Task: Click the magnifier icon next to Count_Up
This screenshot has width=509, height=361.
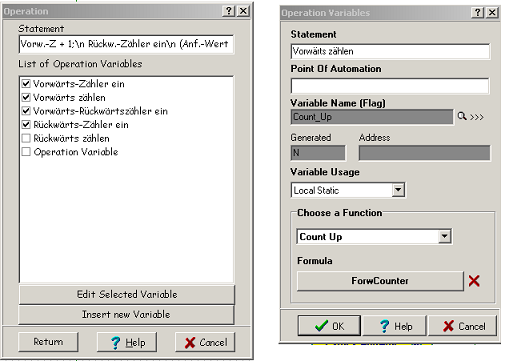Action: [x=462, y=116]
